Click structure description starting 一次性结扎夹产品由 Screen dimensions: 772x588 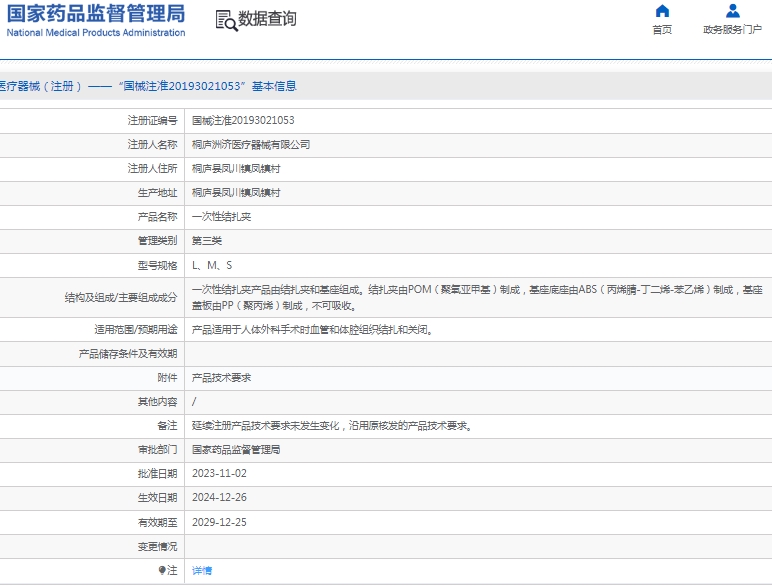click(x=477, y=297)
